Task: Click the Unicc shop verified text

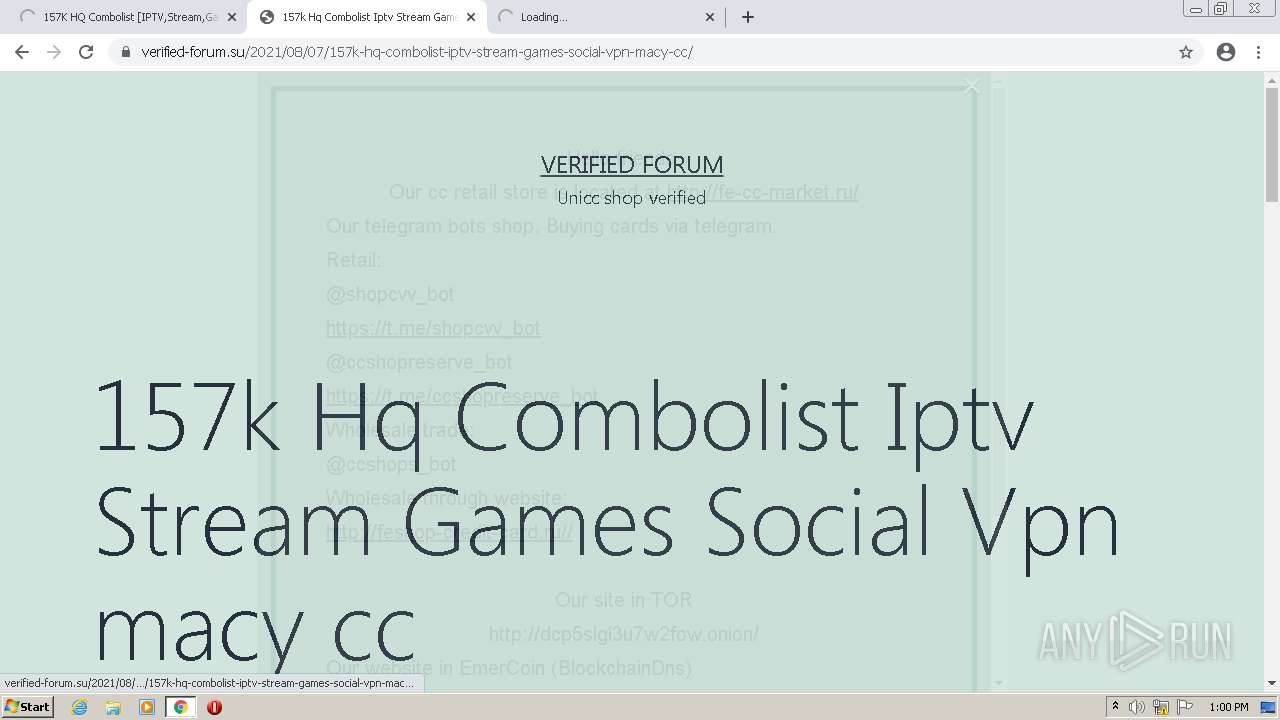Action: (632, 197)
